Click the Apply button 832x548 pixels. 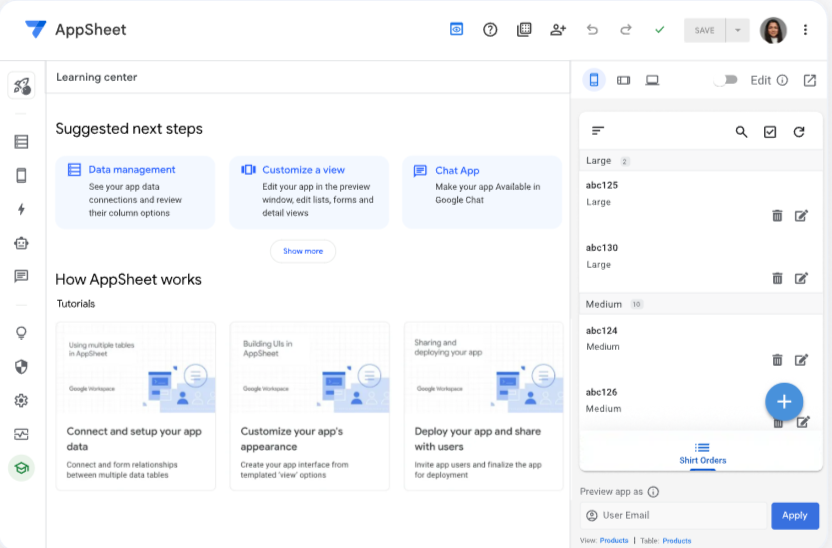point(795,516)
